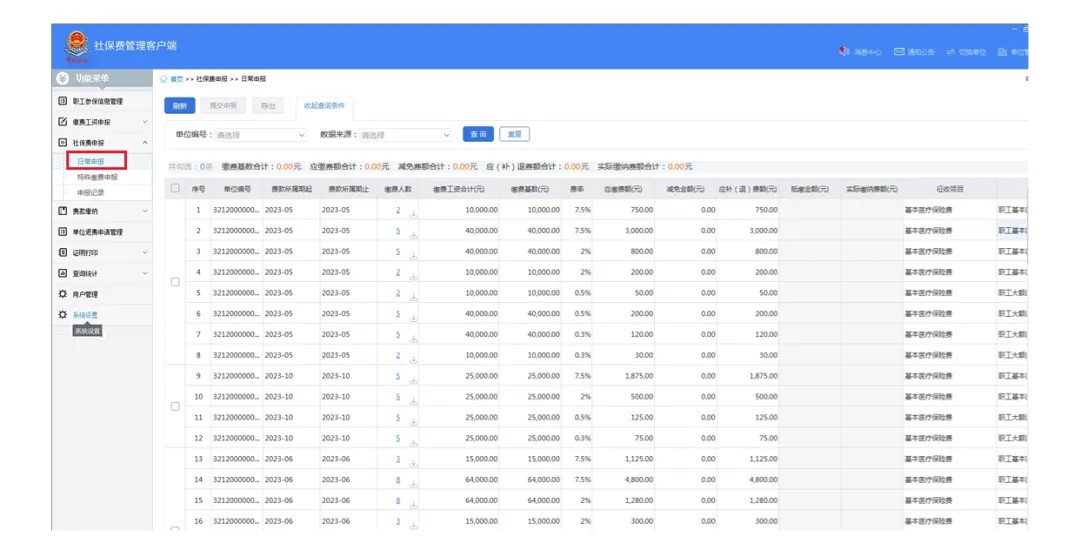Open the 单位编号 dropdown
The height and width of the screenshot is (557, 1080).
(x=260, y=135)
